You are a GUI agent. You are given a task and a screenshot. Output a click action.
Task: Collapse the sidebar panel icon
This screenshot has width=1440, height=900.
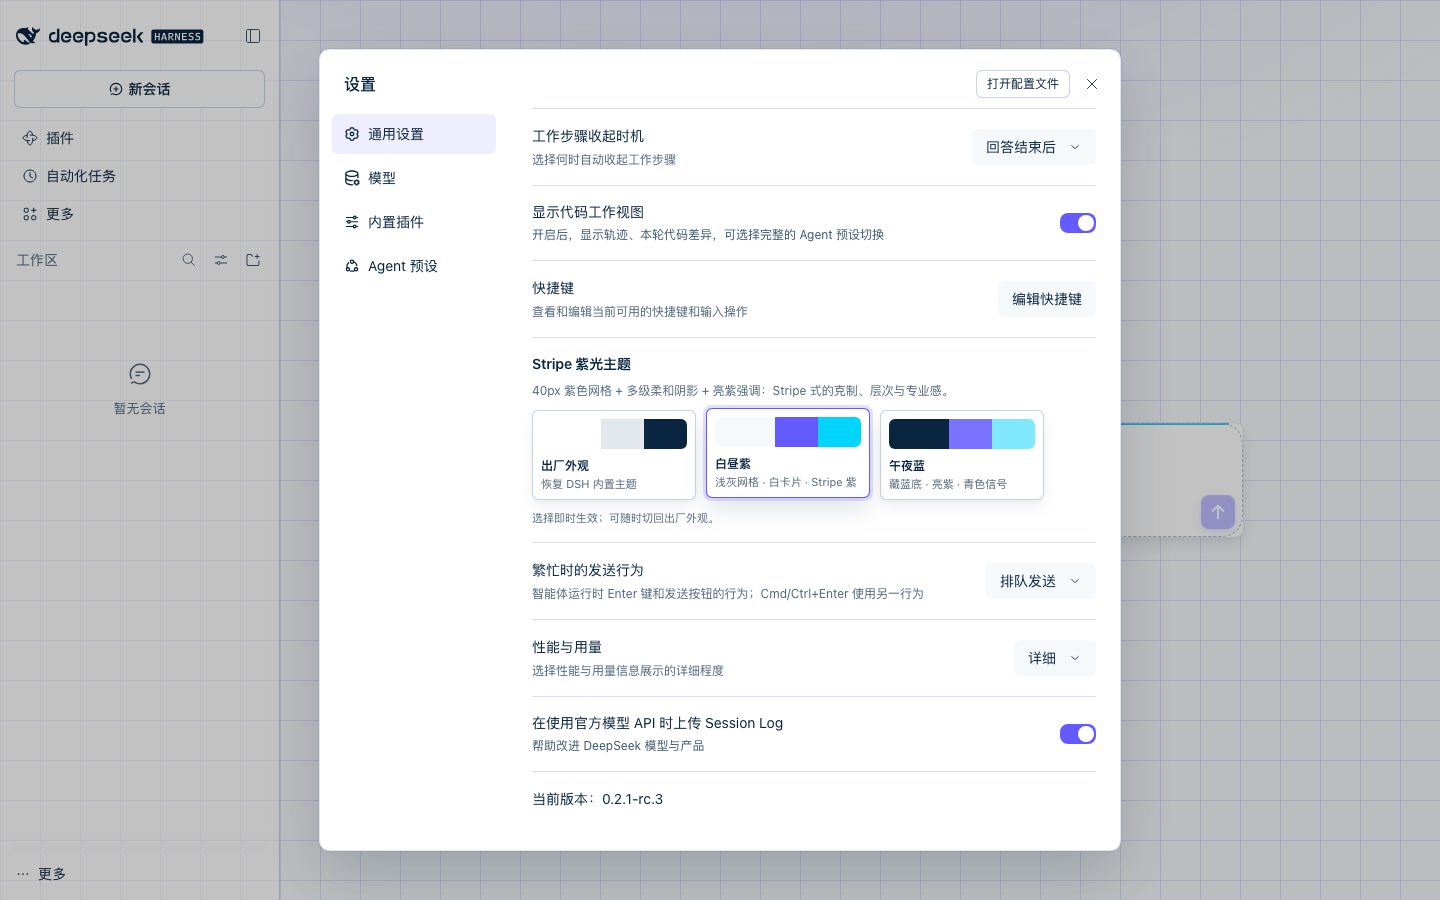[253, 36]
